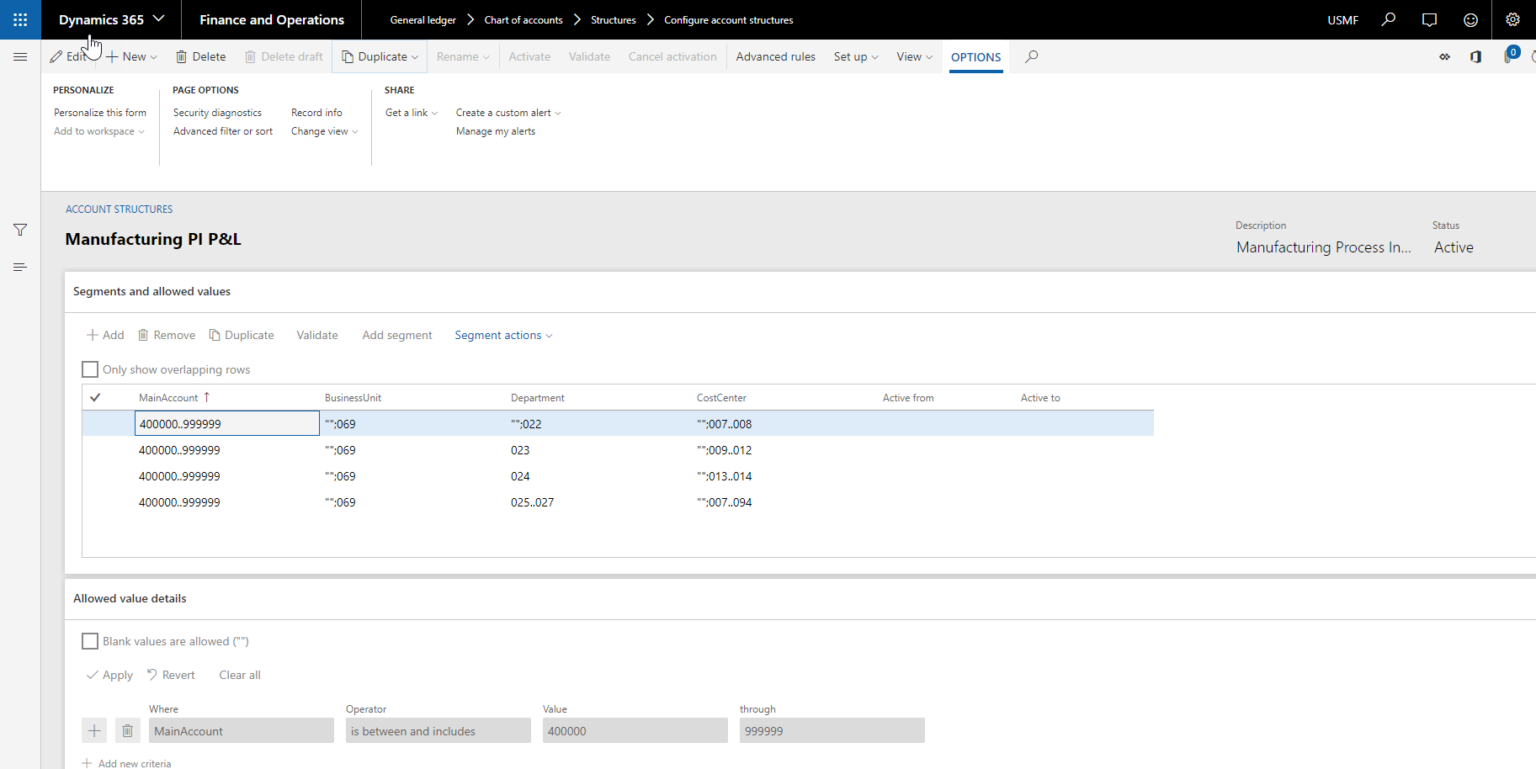Toggle the select-all checkbox in the grid header

(95, 397)
